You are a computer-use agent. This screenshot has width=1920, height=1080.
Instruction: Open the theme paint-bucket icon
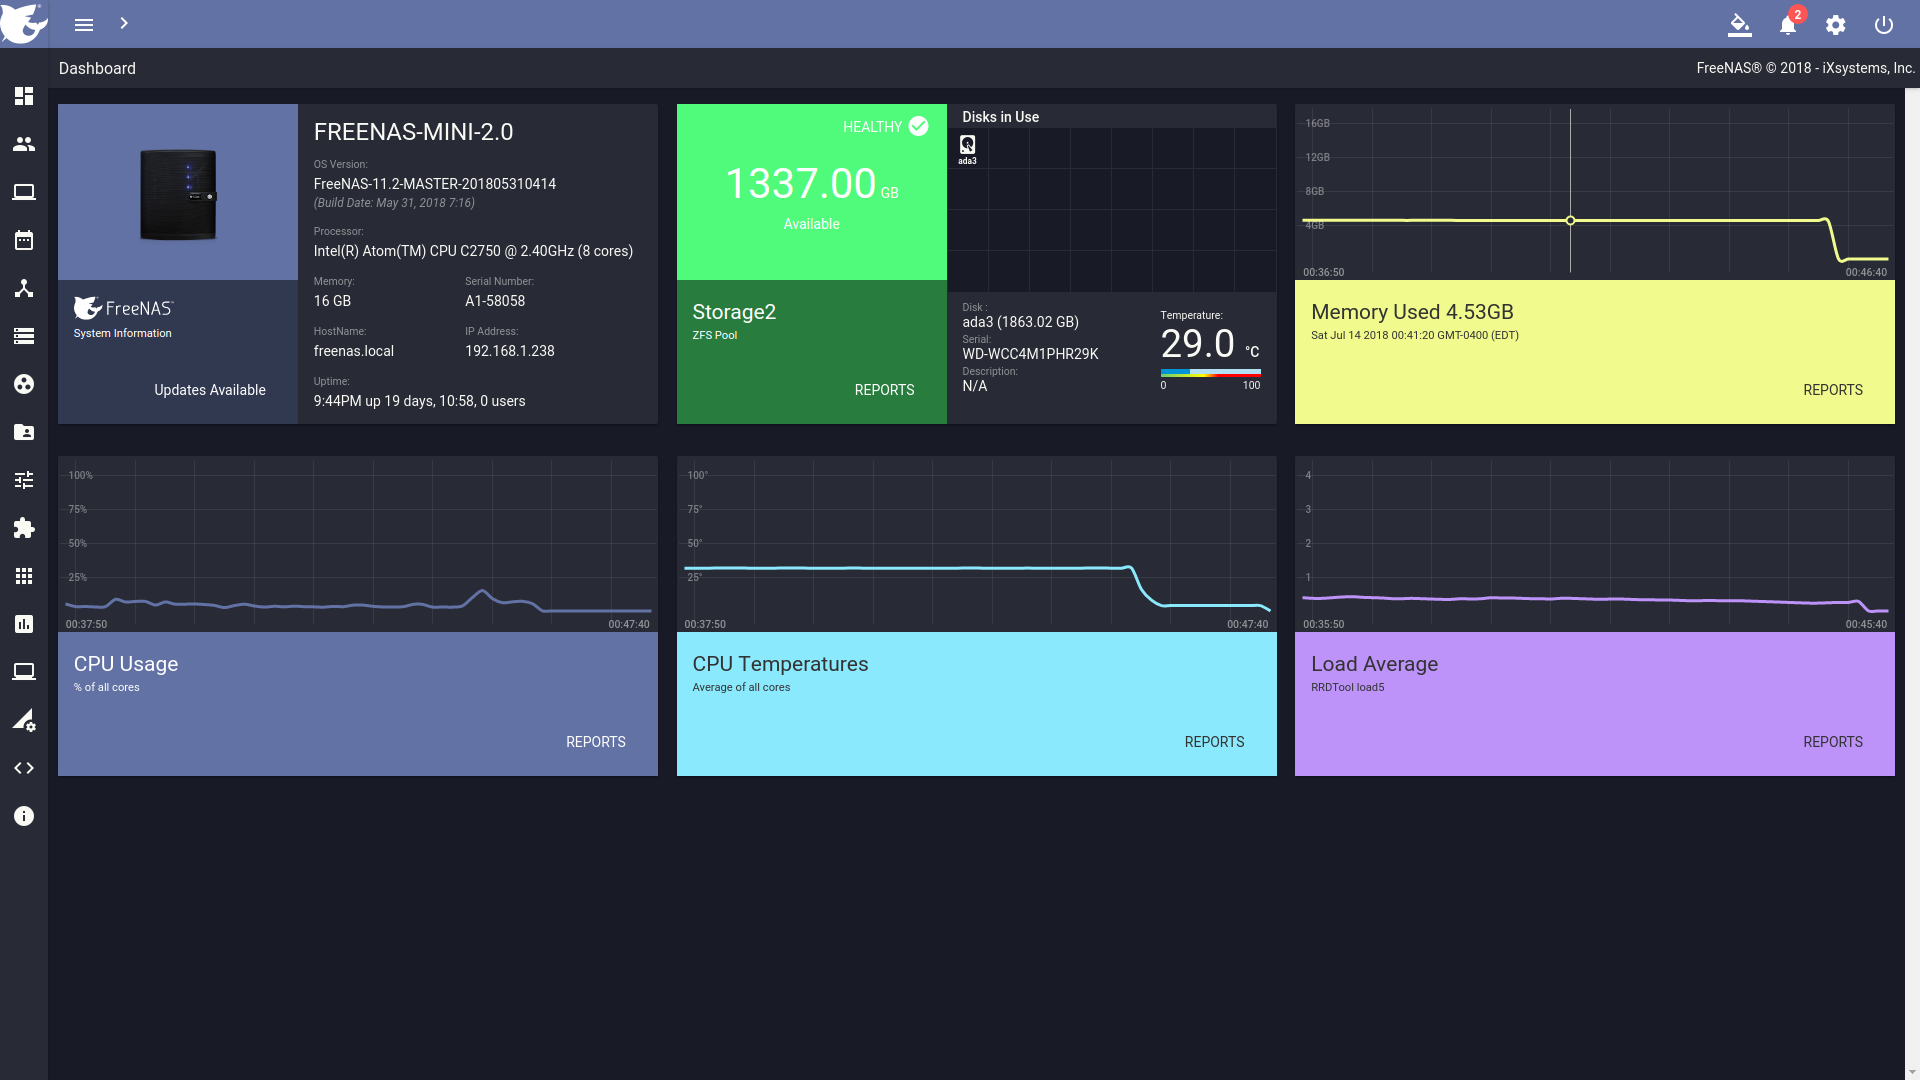coord(1740,25)
